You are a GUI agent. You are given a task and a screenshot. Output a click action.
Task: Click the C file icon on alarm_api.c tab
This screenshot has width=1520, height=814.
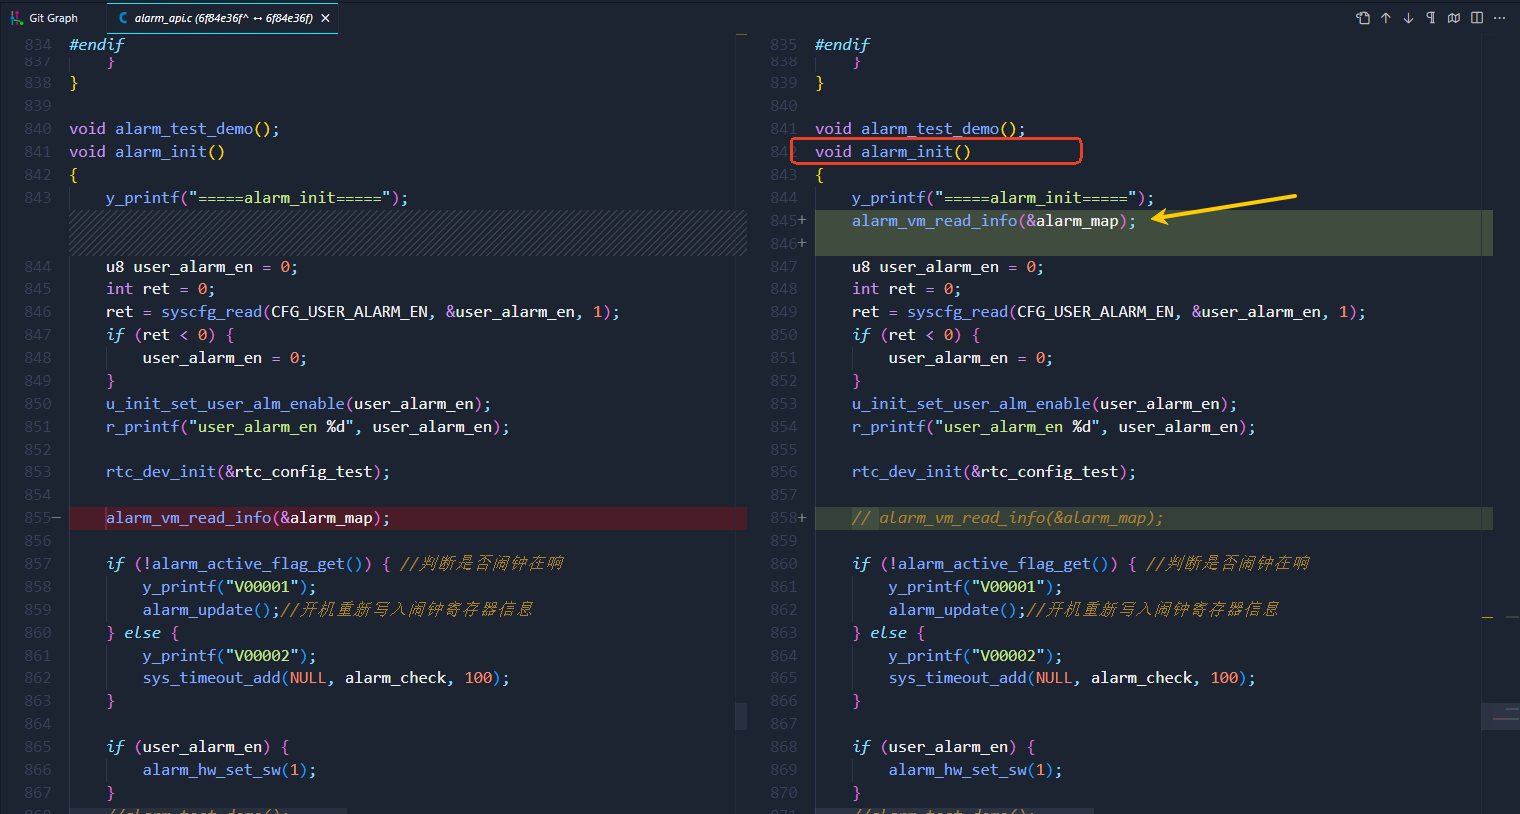[123, 18]
